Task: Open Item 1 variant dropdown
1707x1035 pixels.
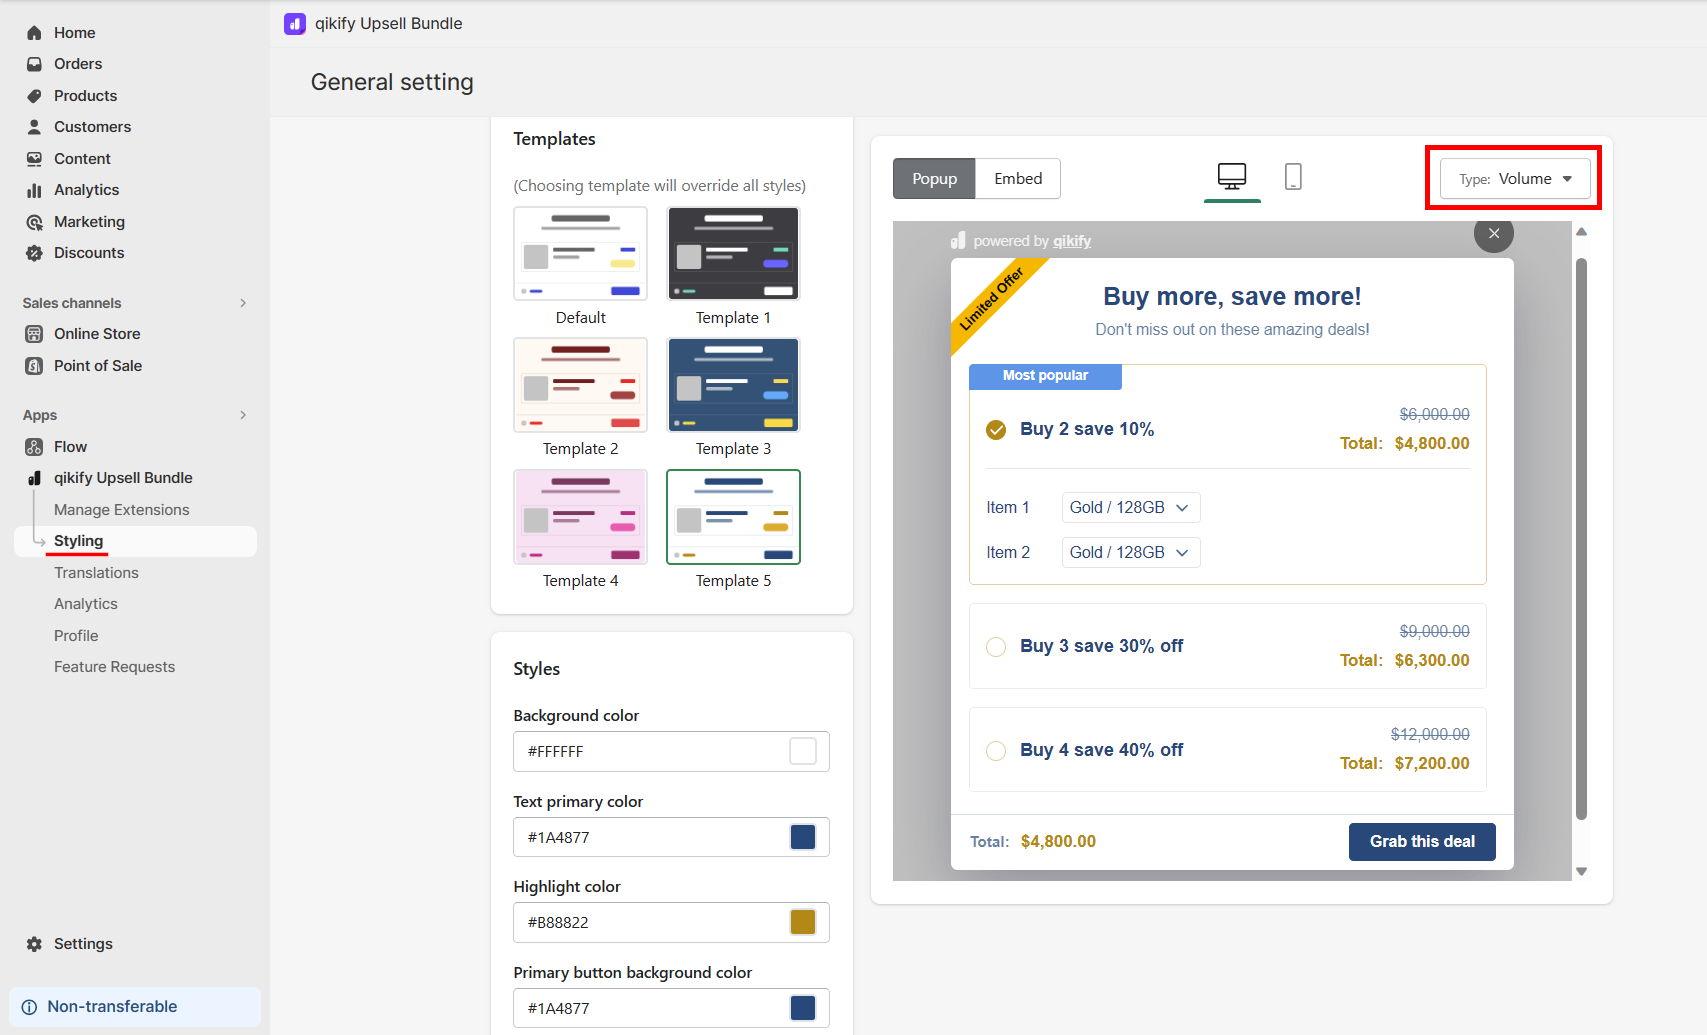Action: tap(1131, 508)
